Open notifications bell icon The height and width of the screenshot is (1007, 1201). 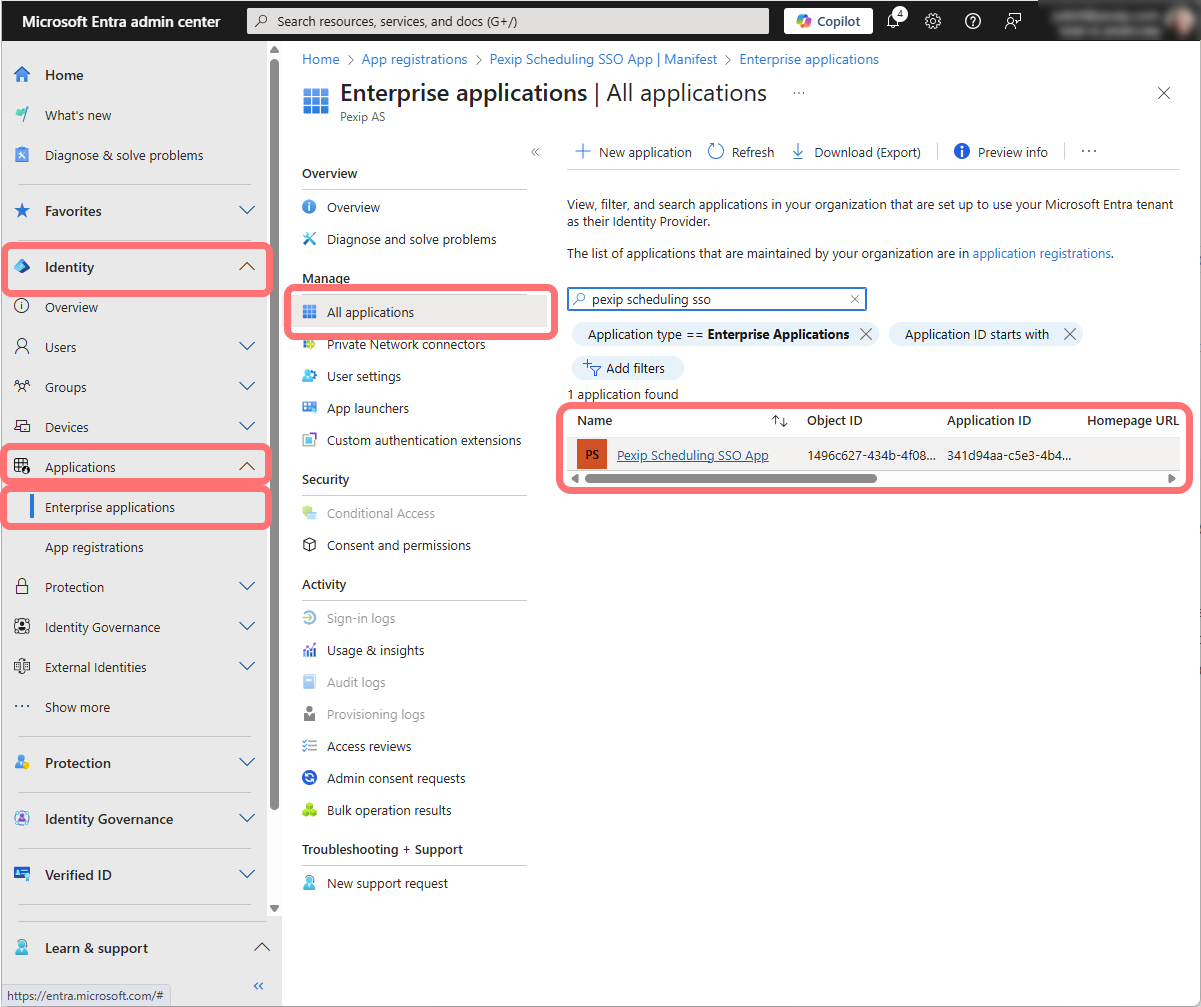coord(894,21)
